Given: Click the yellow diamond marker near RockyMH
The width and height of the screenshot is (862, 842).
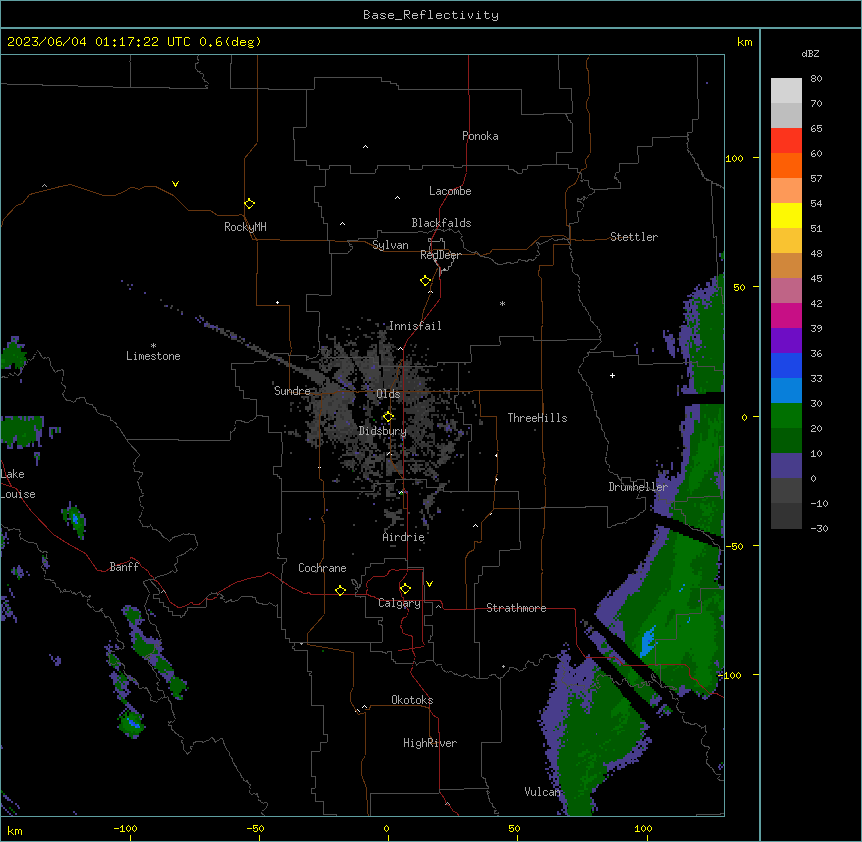Looking at the screenshot, I should coord(250,204).
